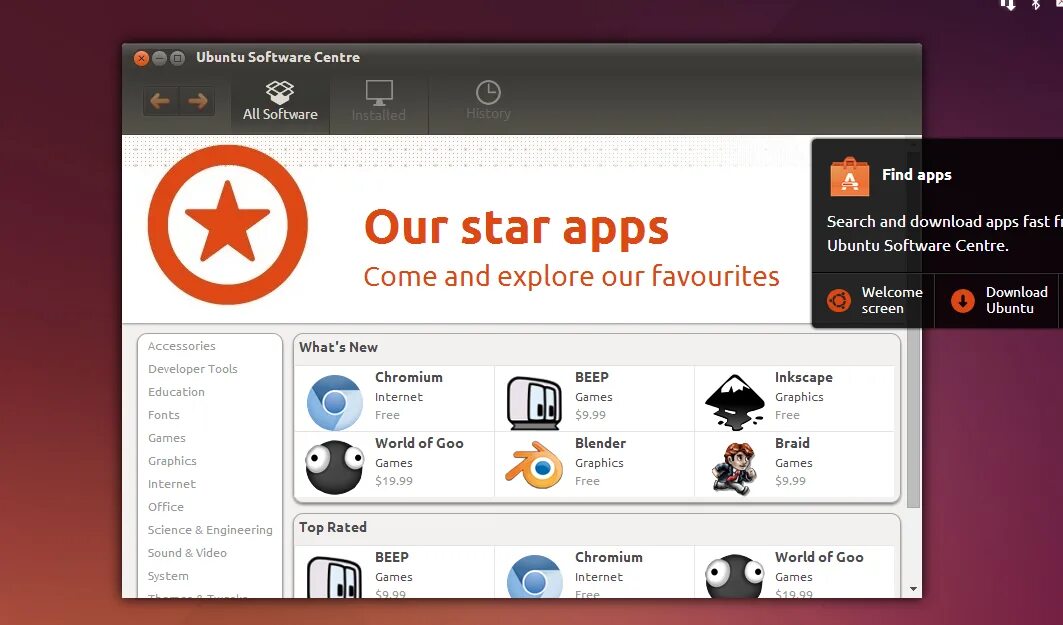
Task: Click World of Goo icon in What's New
Action: pos(334,467)
